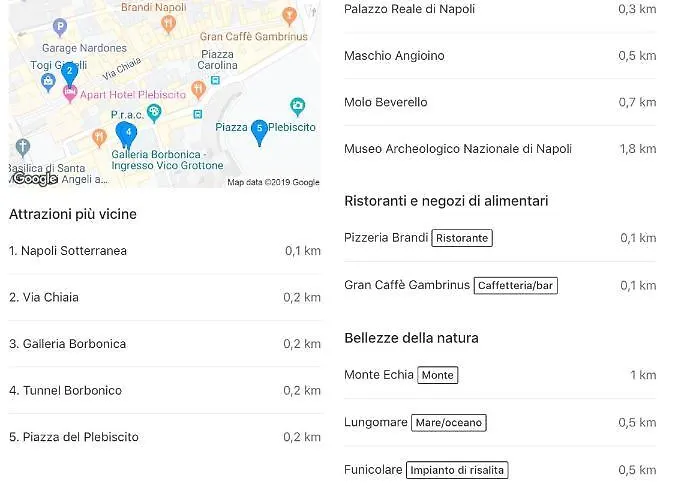This screenshot has height=500, width=675.
Task: Click the Gran Caffè Gambrinus restaurant map icon
Action: tap(290, 15)
